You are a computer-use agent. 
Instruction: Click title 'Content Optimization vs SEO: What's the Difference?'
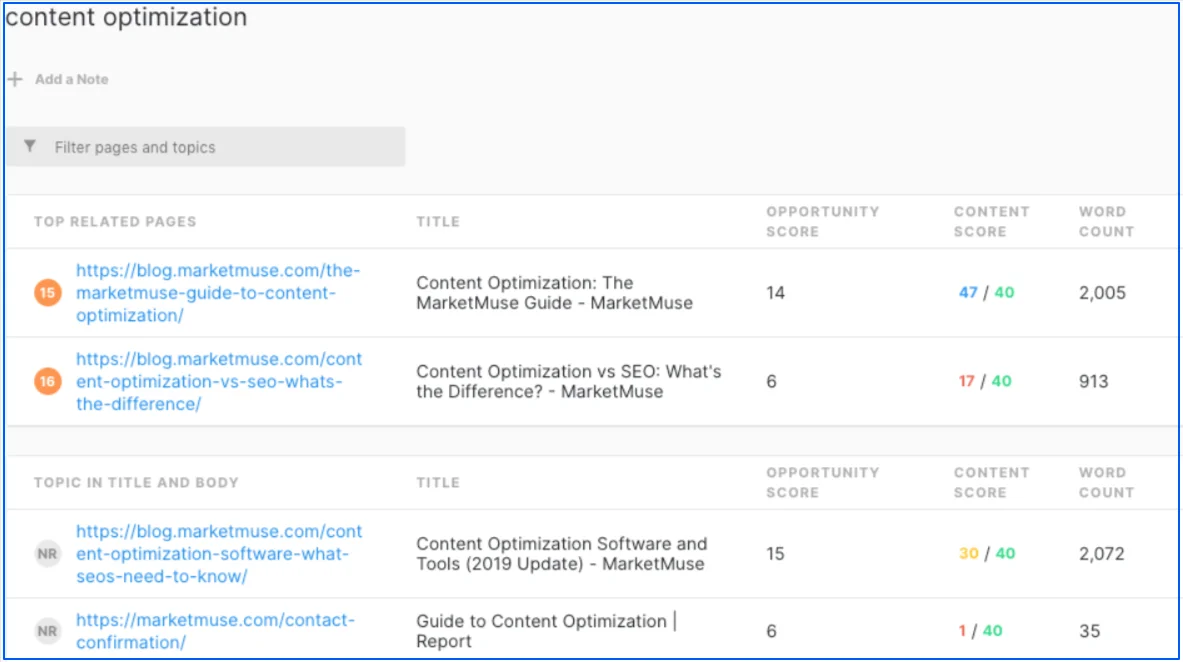569,381
